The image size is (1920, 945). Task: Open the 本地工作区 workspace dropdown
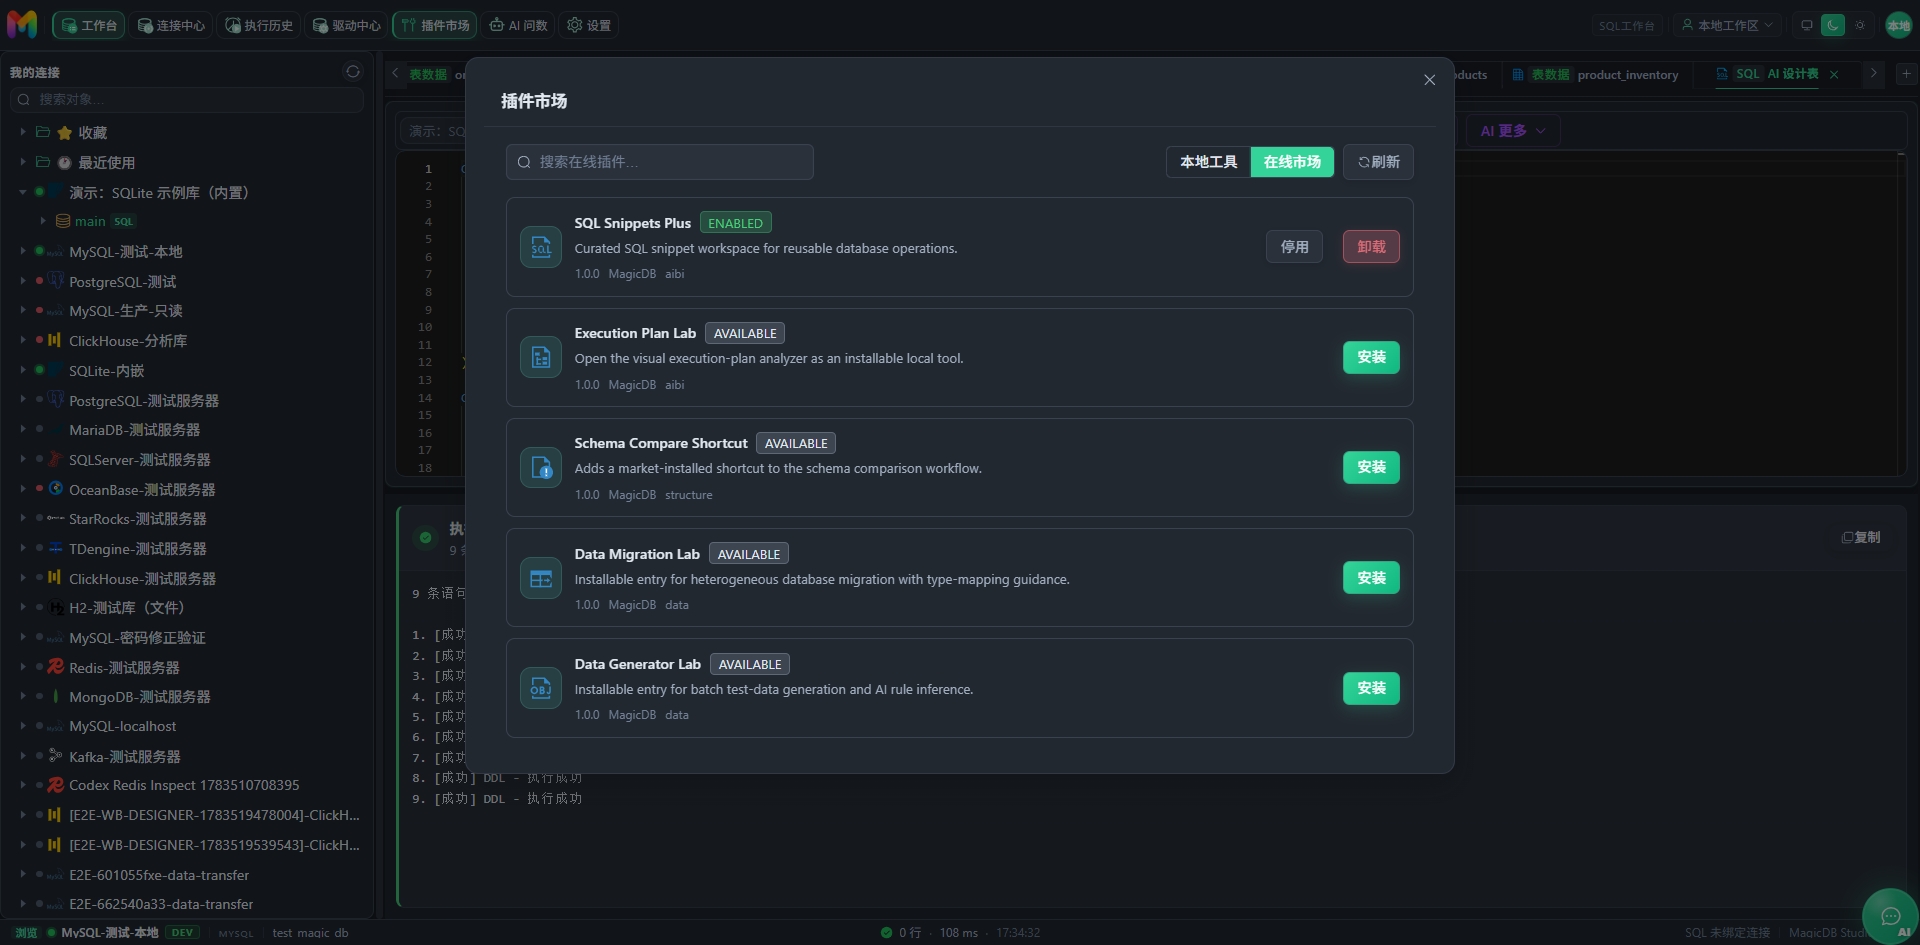(x=1727, y=25)
